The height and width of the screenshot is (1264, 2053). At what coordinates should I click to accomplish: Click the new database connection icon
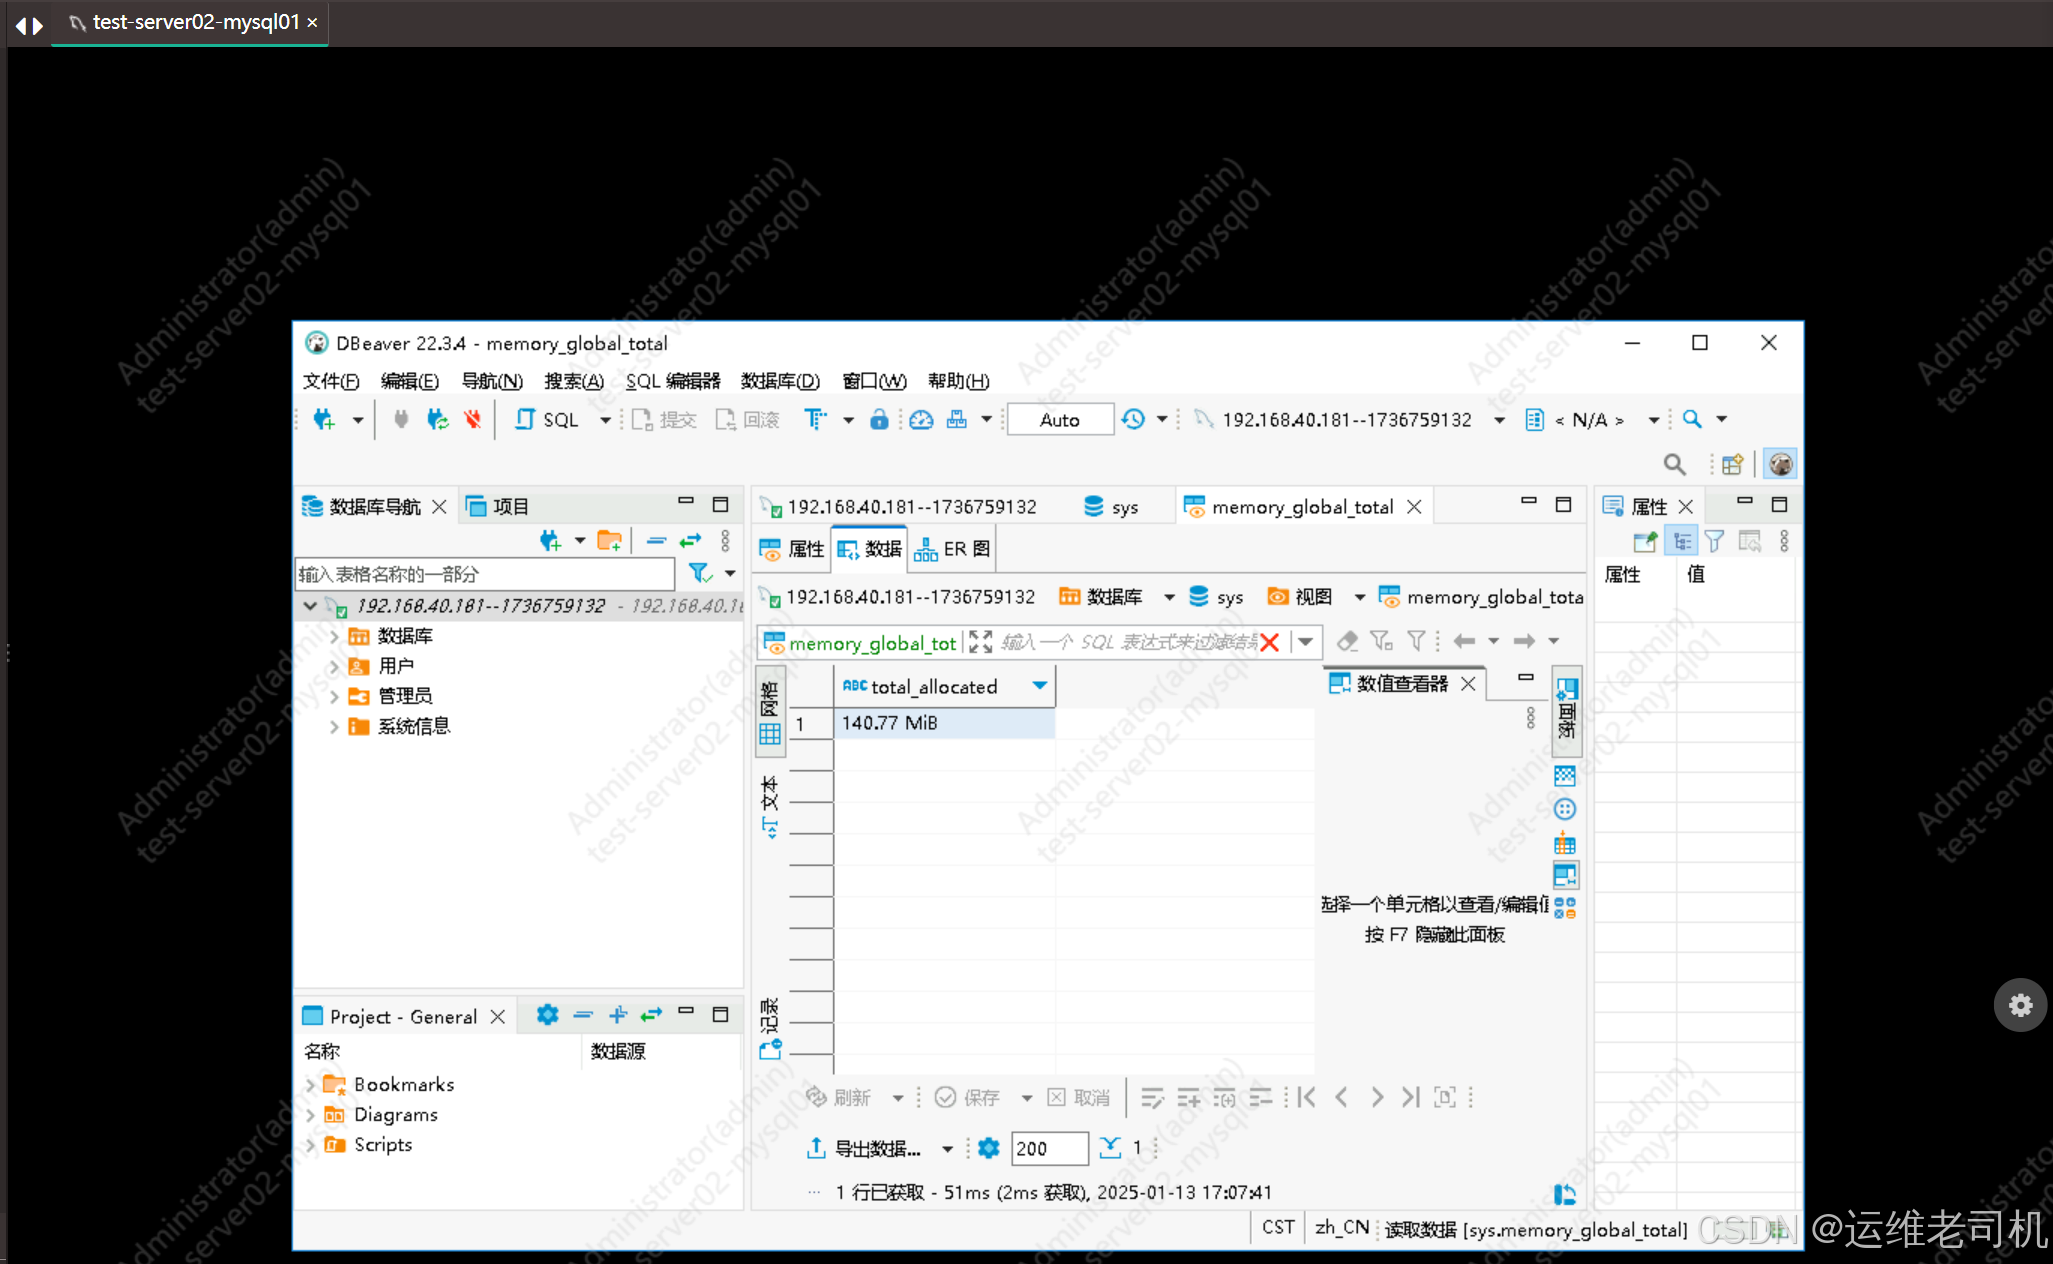(x=324, y=420)
